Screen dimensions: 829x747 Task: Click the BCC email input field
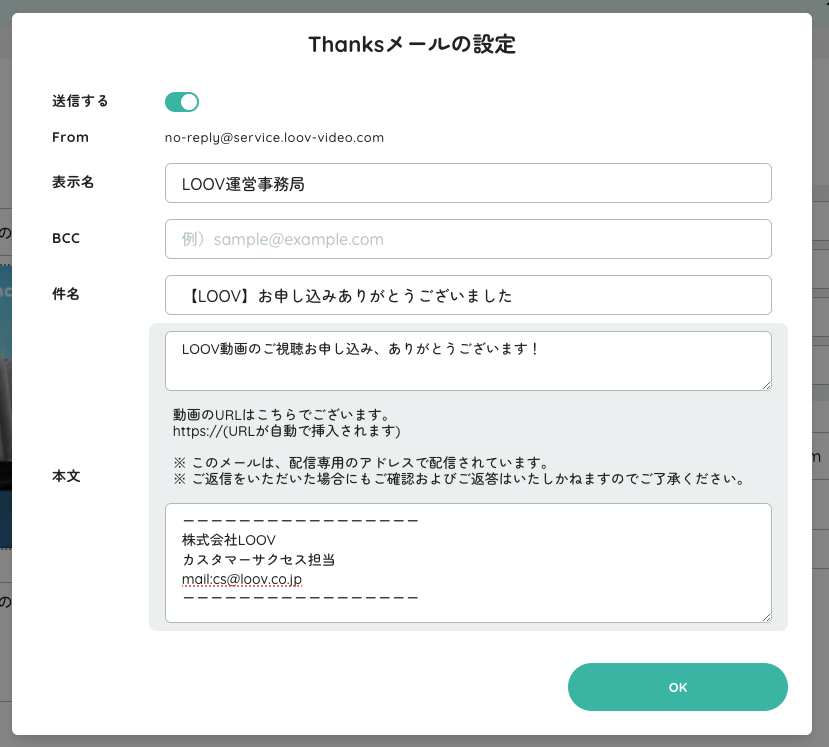pyautogui.click(x=468, y=239)
